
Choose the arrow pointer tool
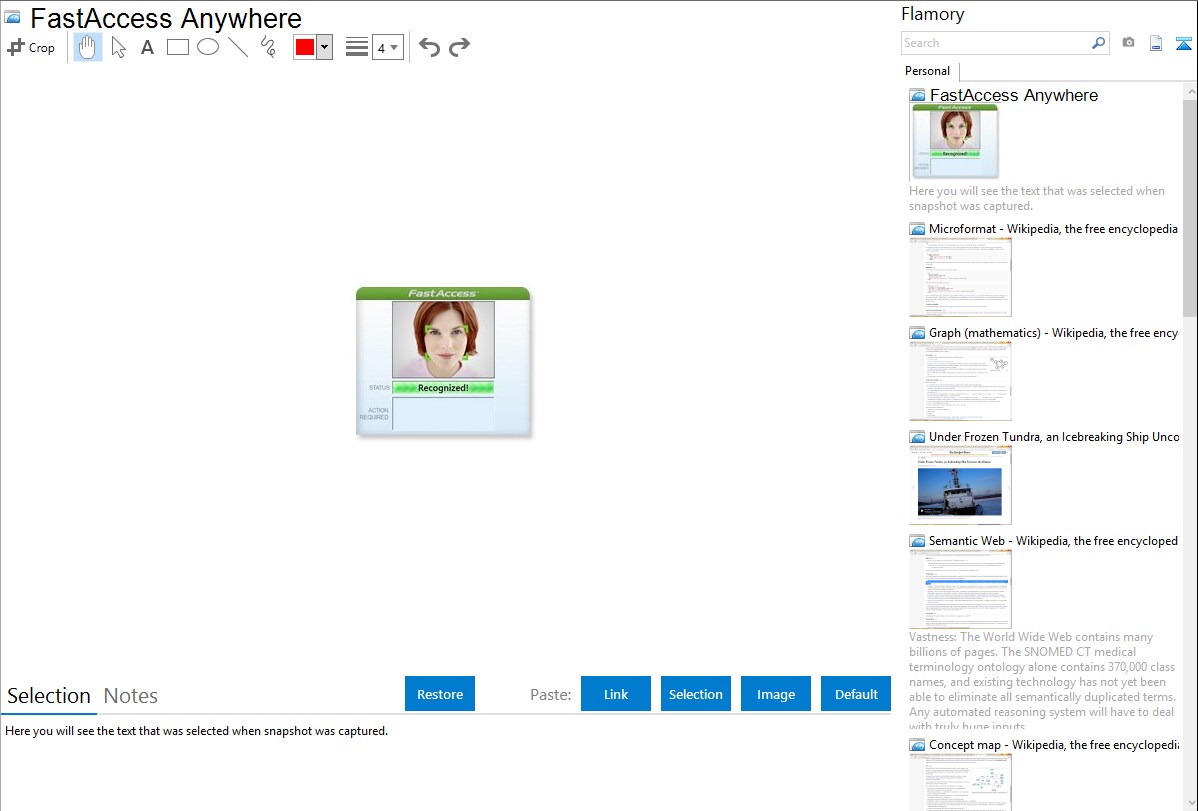point(118,47)
